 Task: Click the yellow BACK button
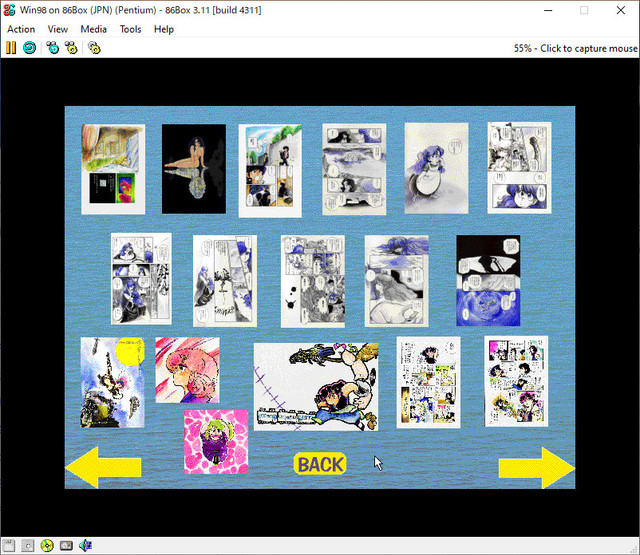320,464
